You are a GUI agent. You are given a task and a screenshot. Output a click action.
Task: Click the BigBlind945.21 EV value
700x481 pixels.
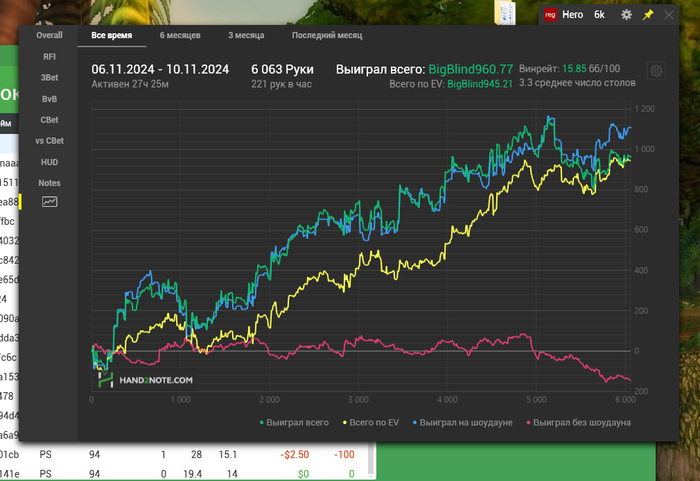[x=480, y=84]
